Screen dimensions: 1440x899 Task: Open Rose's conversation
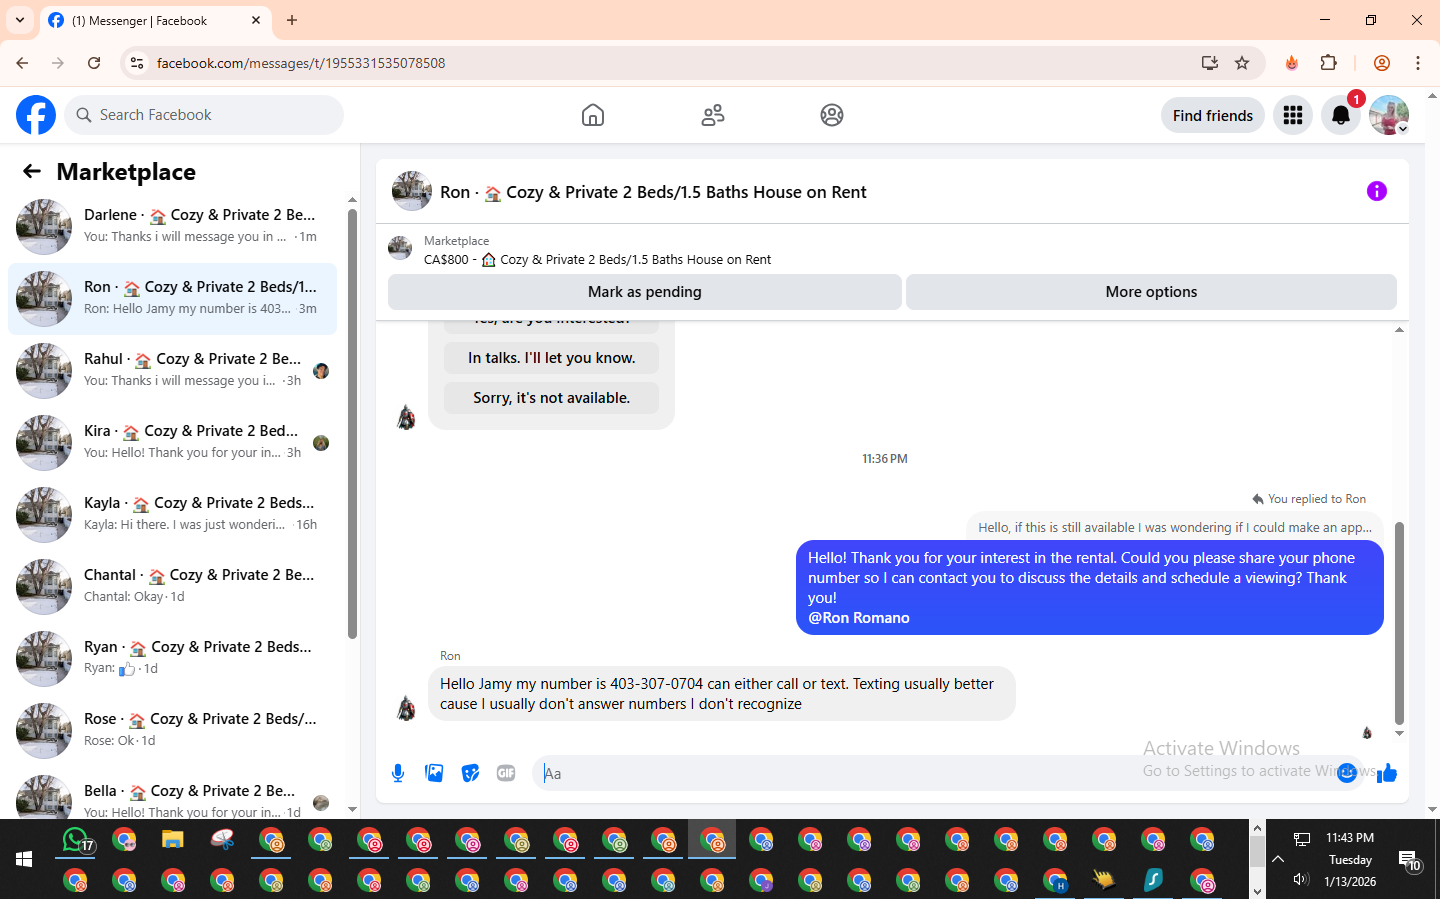pyautogui.click(x=172, y=731)
